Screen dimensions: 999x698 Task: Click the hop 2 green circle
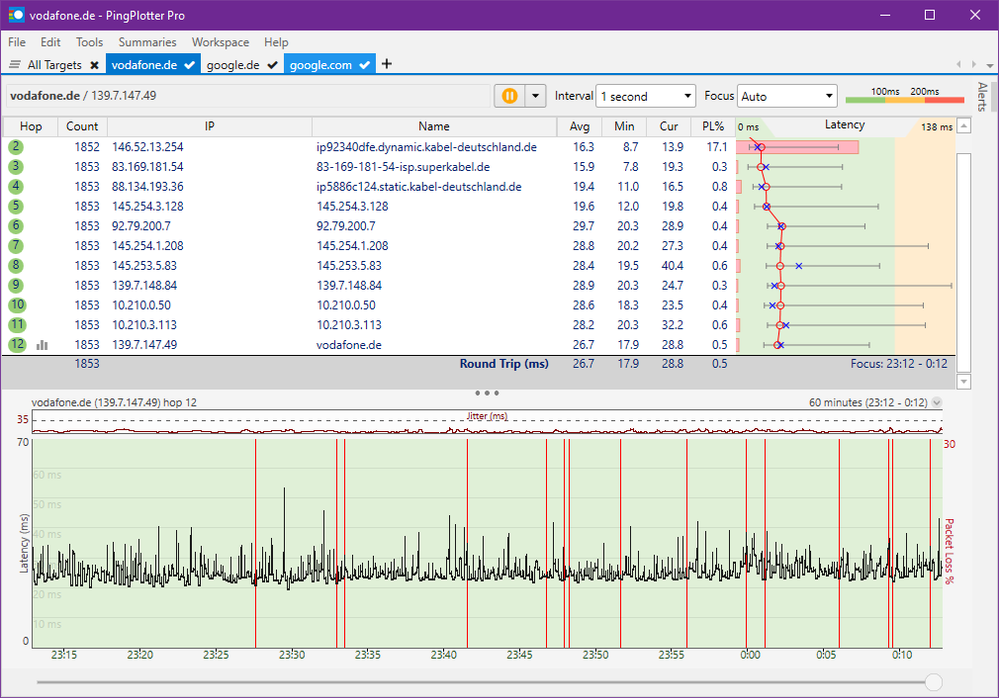[x=17, y=147]
